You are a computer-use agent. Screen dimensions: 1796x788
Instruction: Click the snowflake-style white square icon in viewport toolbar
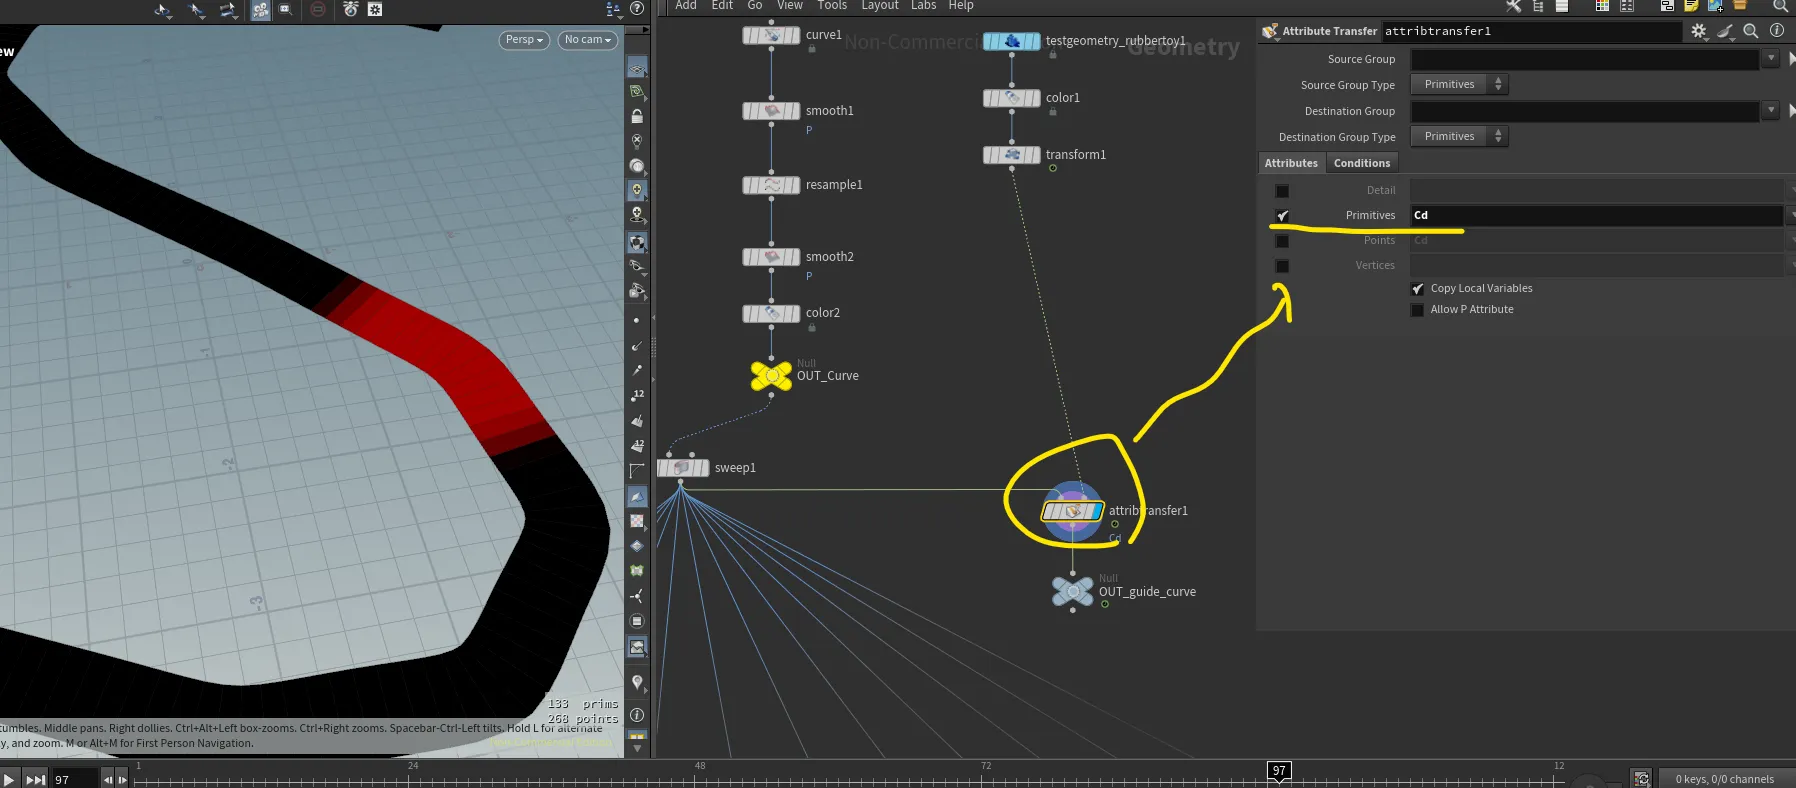click(x=375, y=9)
